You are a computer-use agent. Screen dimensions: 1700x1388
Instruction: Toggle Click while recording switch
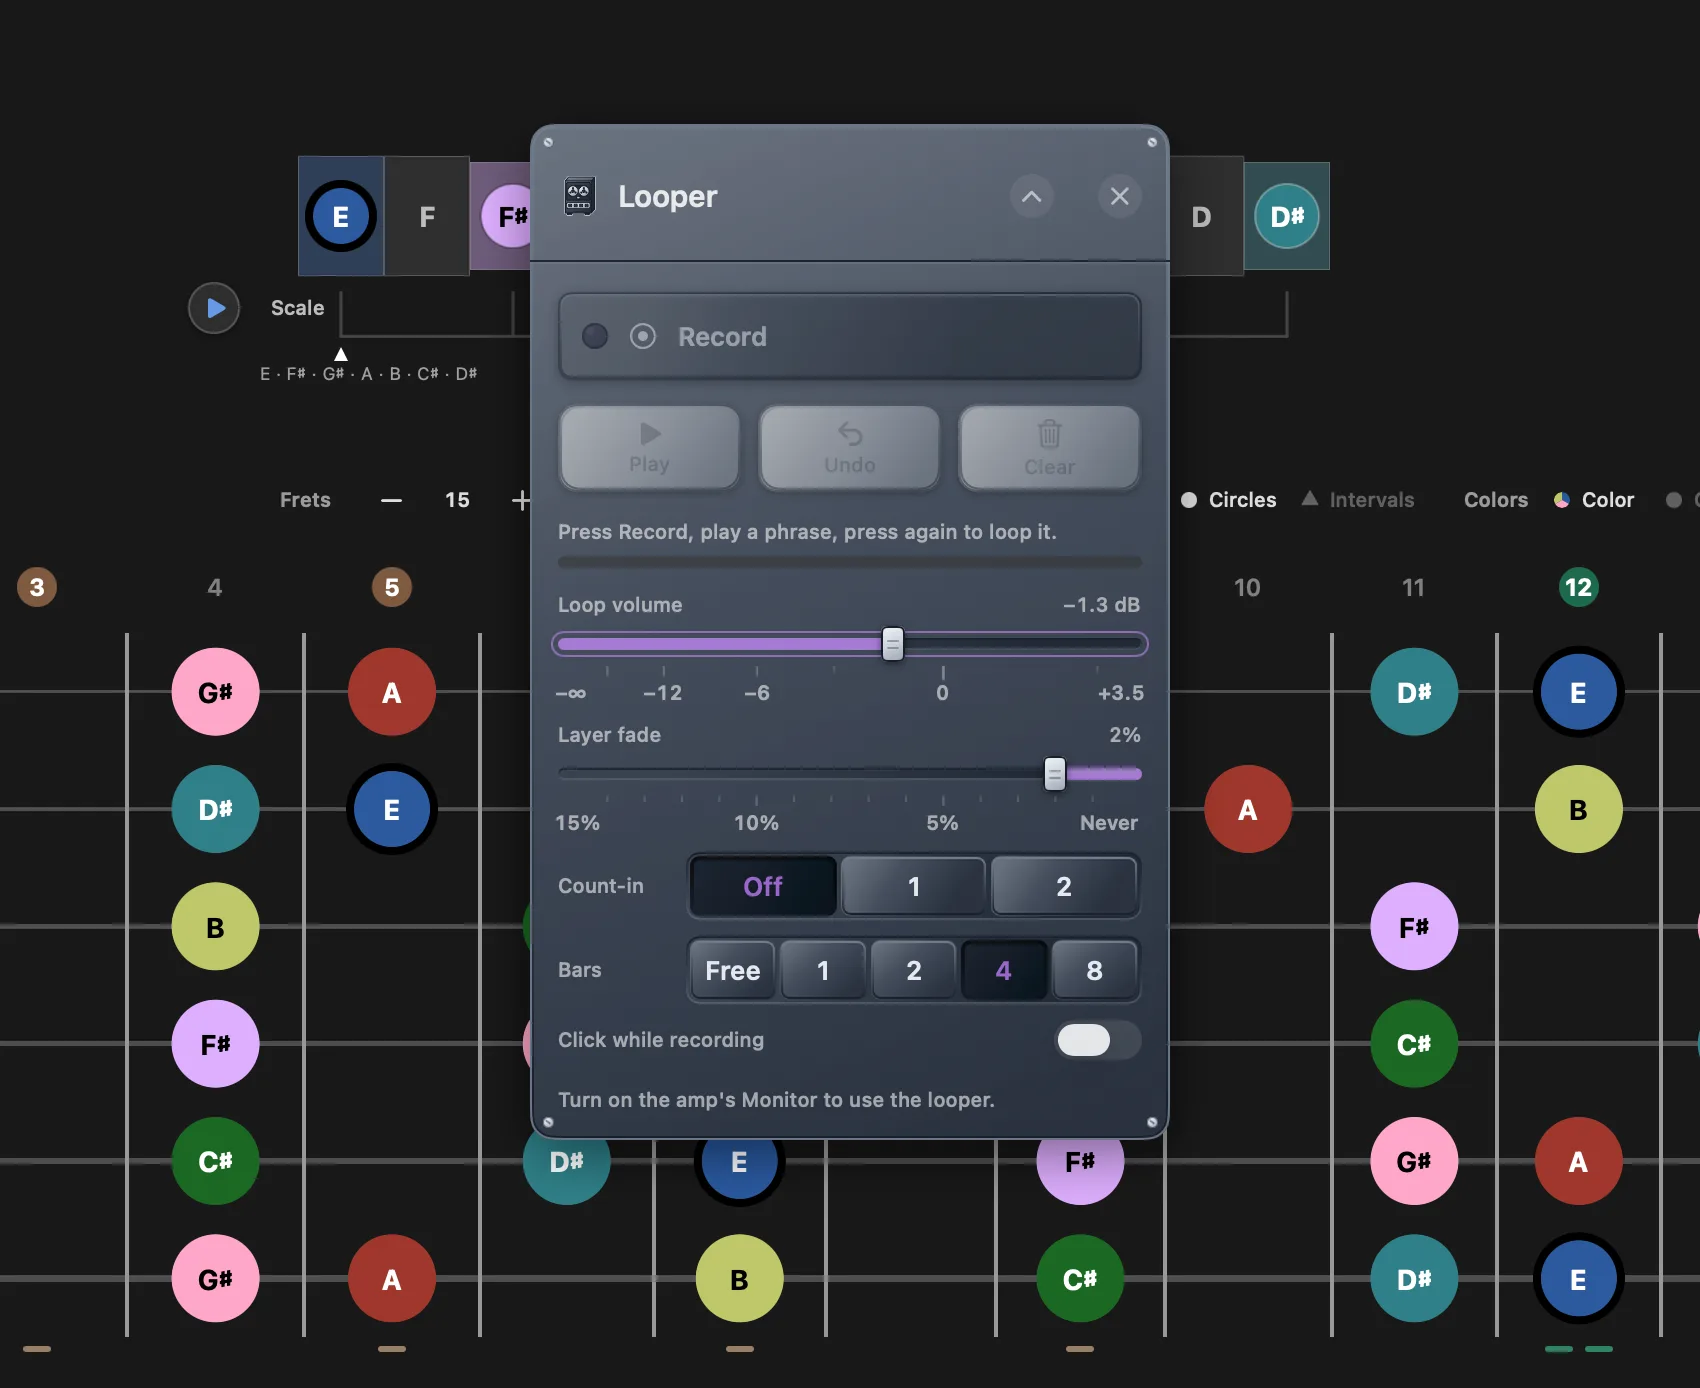(1098, 1040)
